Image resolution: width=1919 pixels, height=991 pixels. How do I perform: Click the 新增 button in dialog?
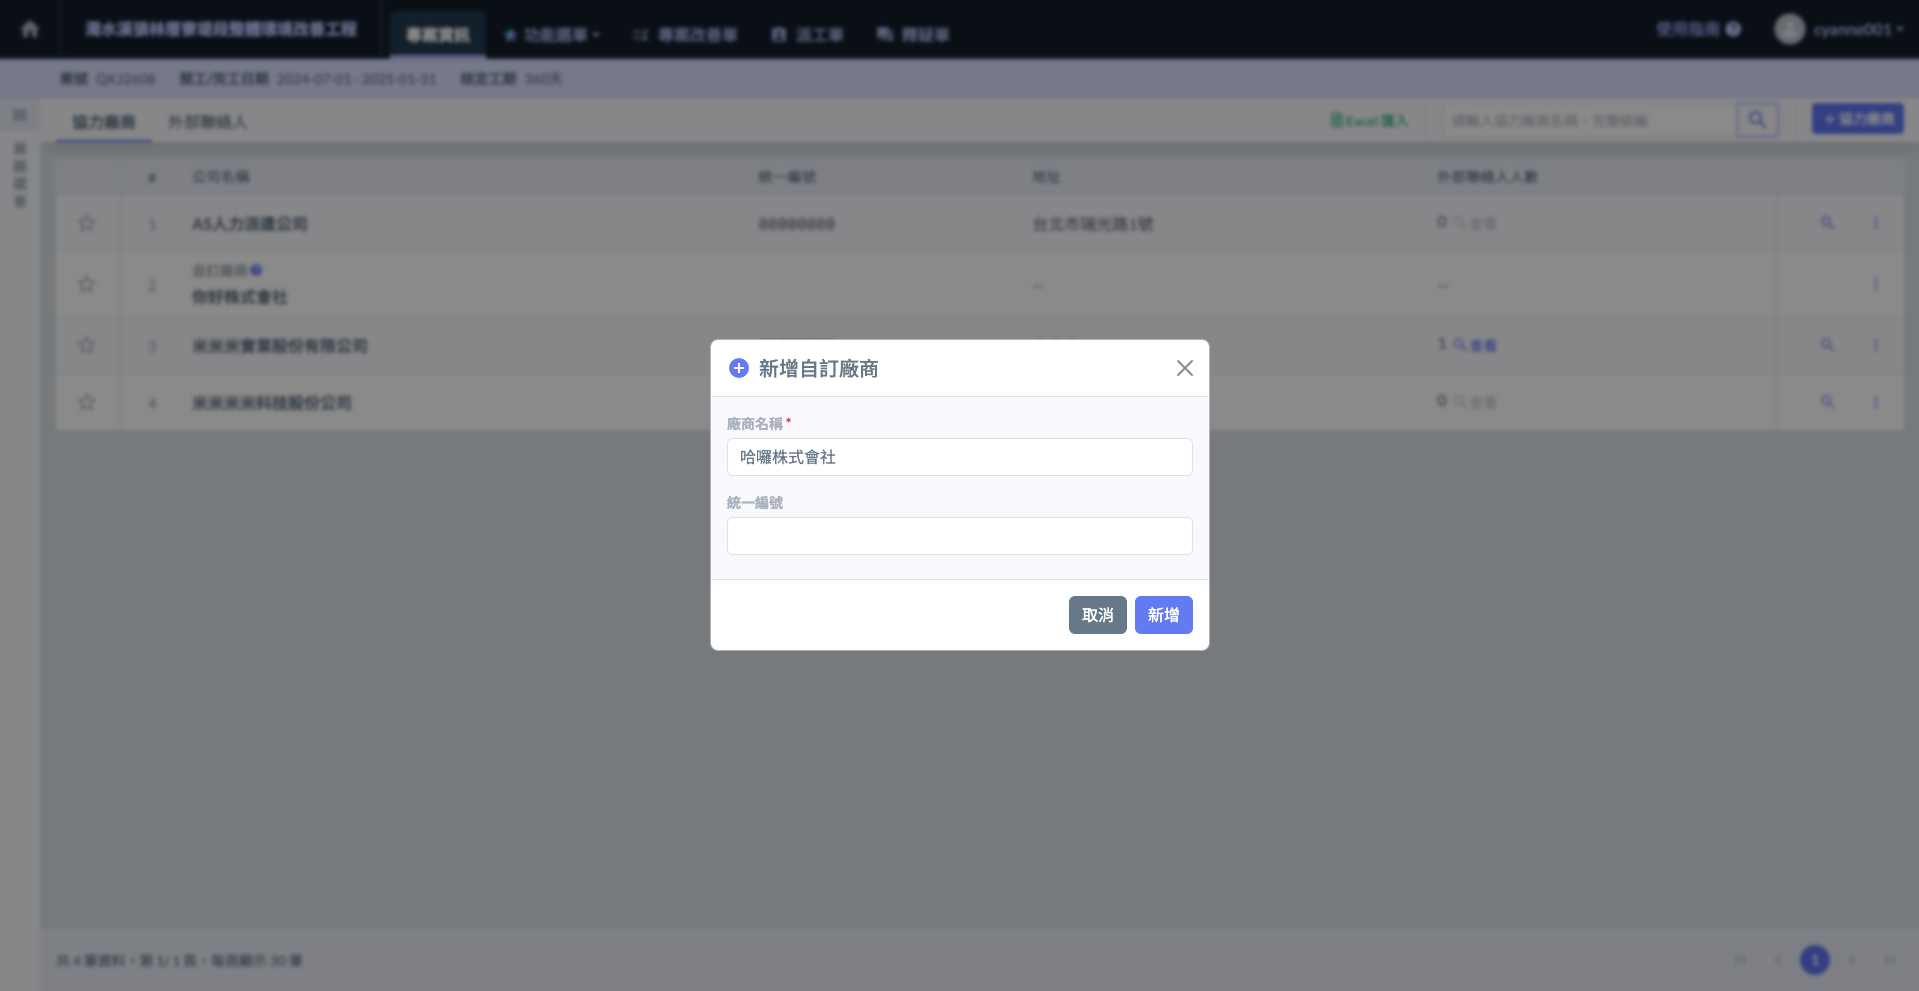pos(1163,615)
